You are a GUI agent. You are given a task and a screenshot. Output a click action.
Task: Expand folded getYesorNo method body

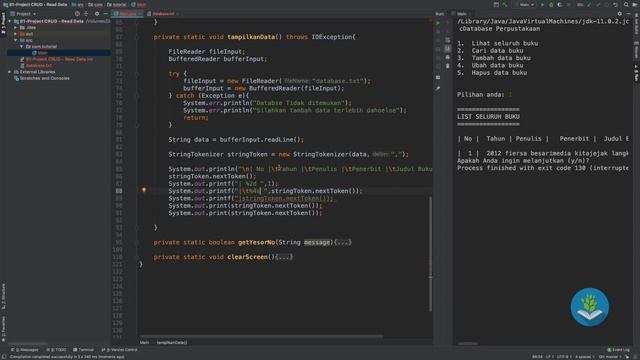[x=343, y=242]
